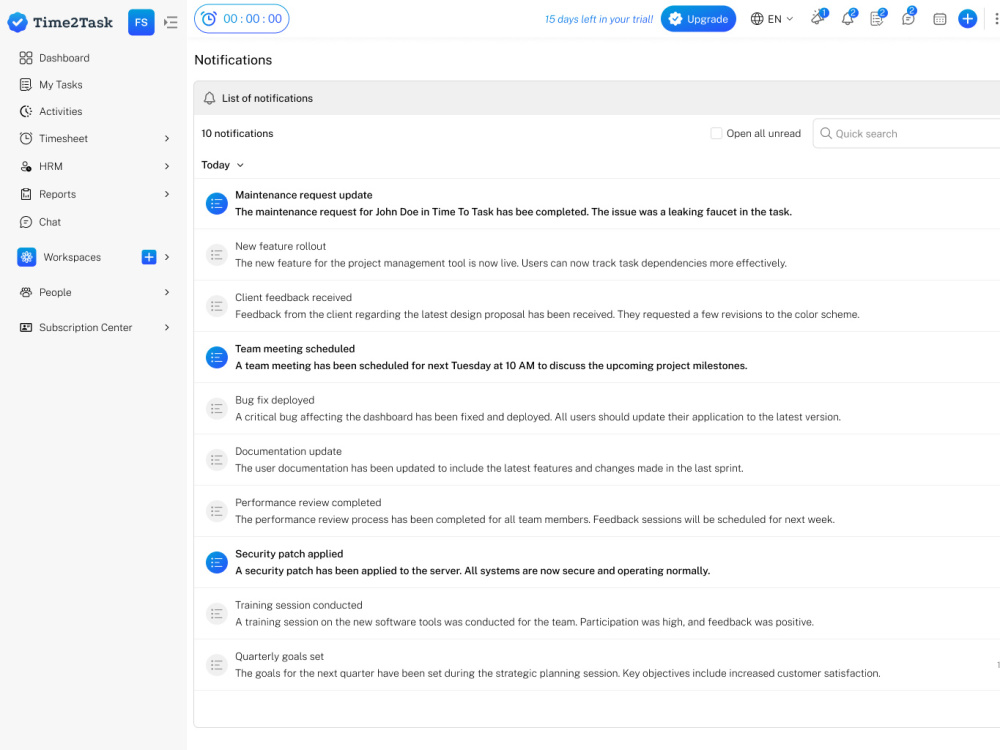Screen dimensions: 1000x750
Task: Click the blue plus create button in header
Action: tap(967, 18)
